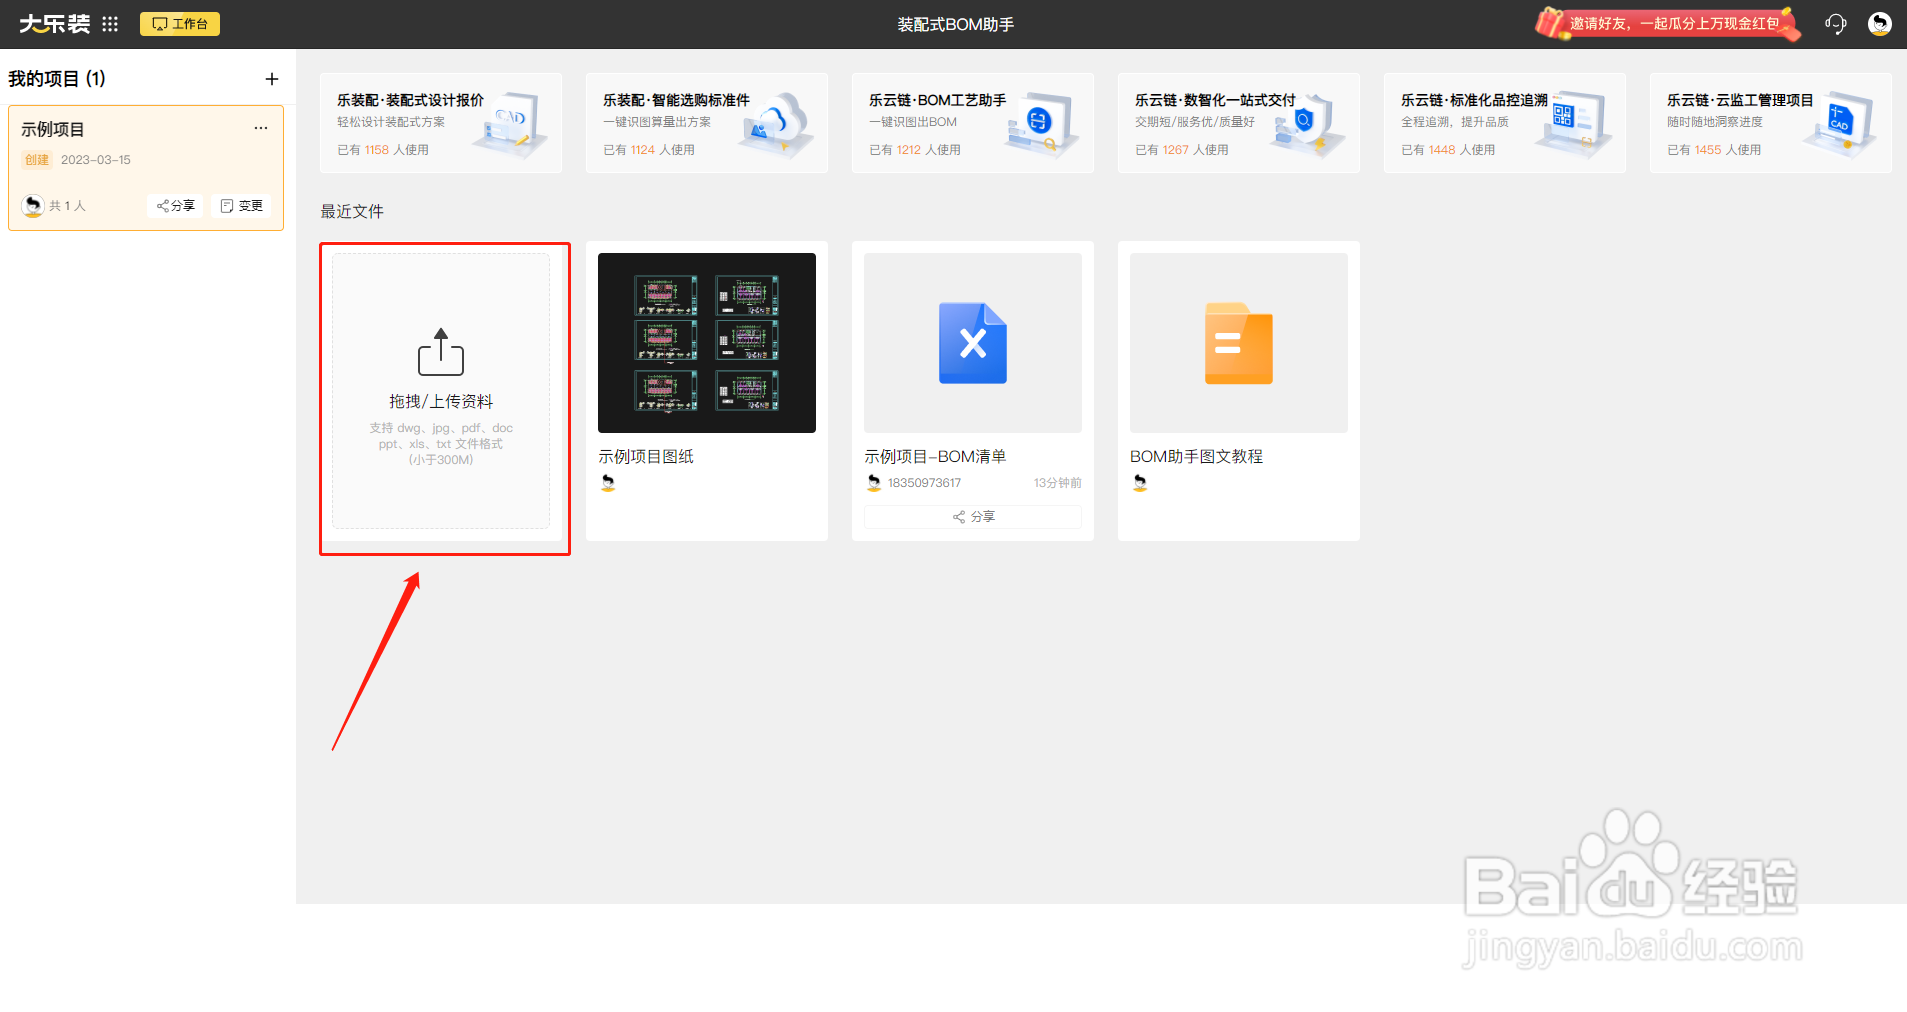The width and height of the screenshot is (1907, 1012).
Task: Add a new project with plus icon
Action: pos(271,79)
